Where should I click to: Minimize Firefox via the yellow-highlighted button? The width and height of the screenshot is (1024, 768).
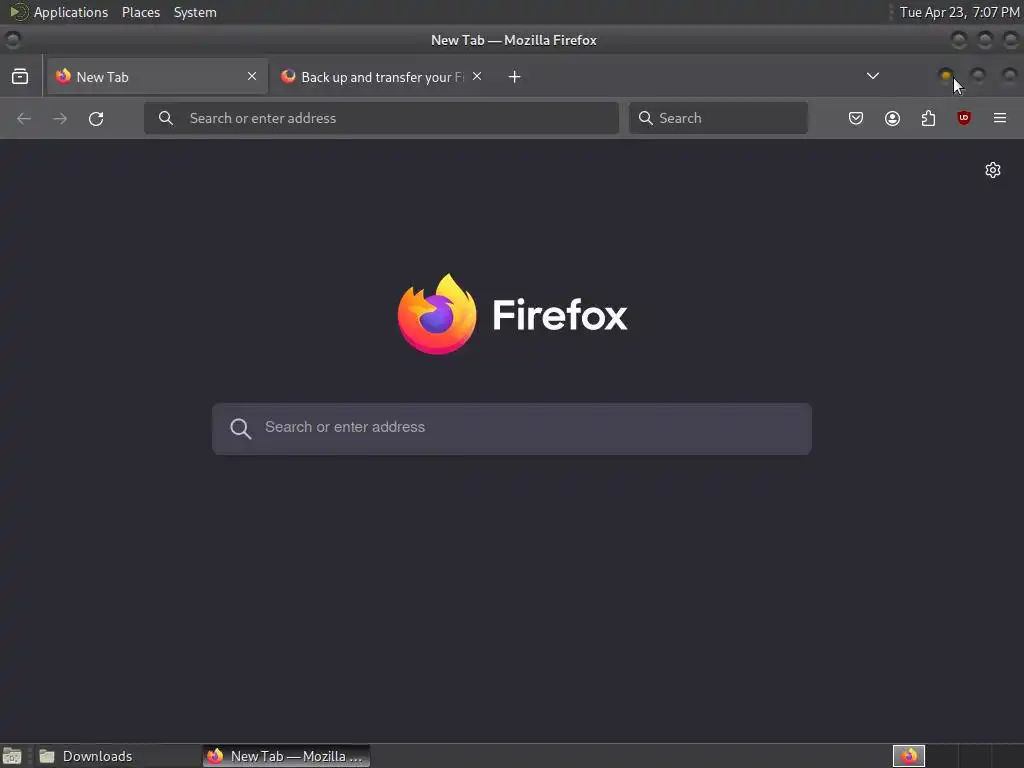point(946,76)
